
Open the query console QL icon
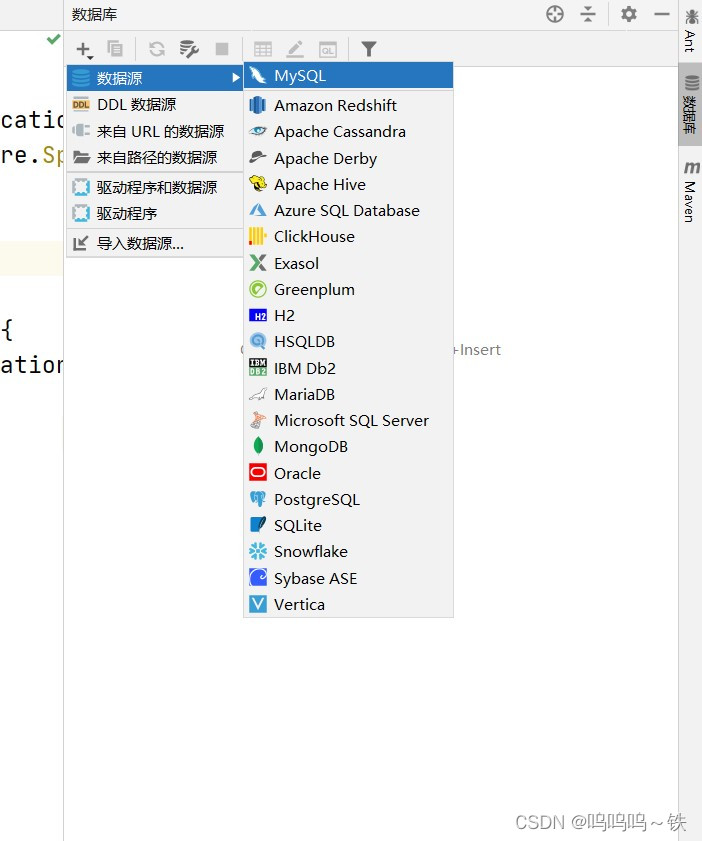[x=328, y=49]
